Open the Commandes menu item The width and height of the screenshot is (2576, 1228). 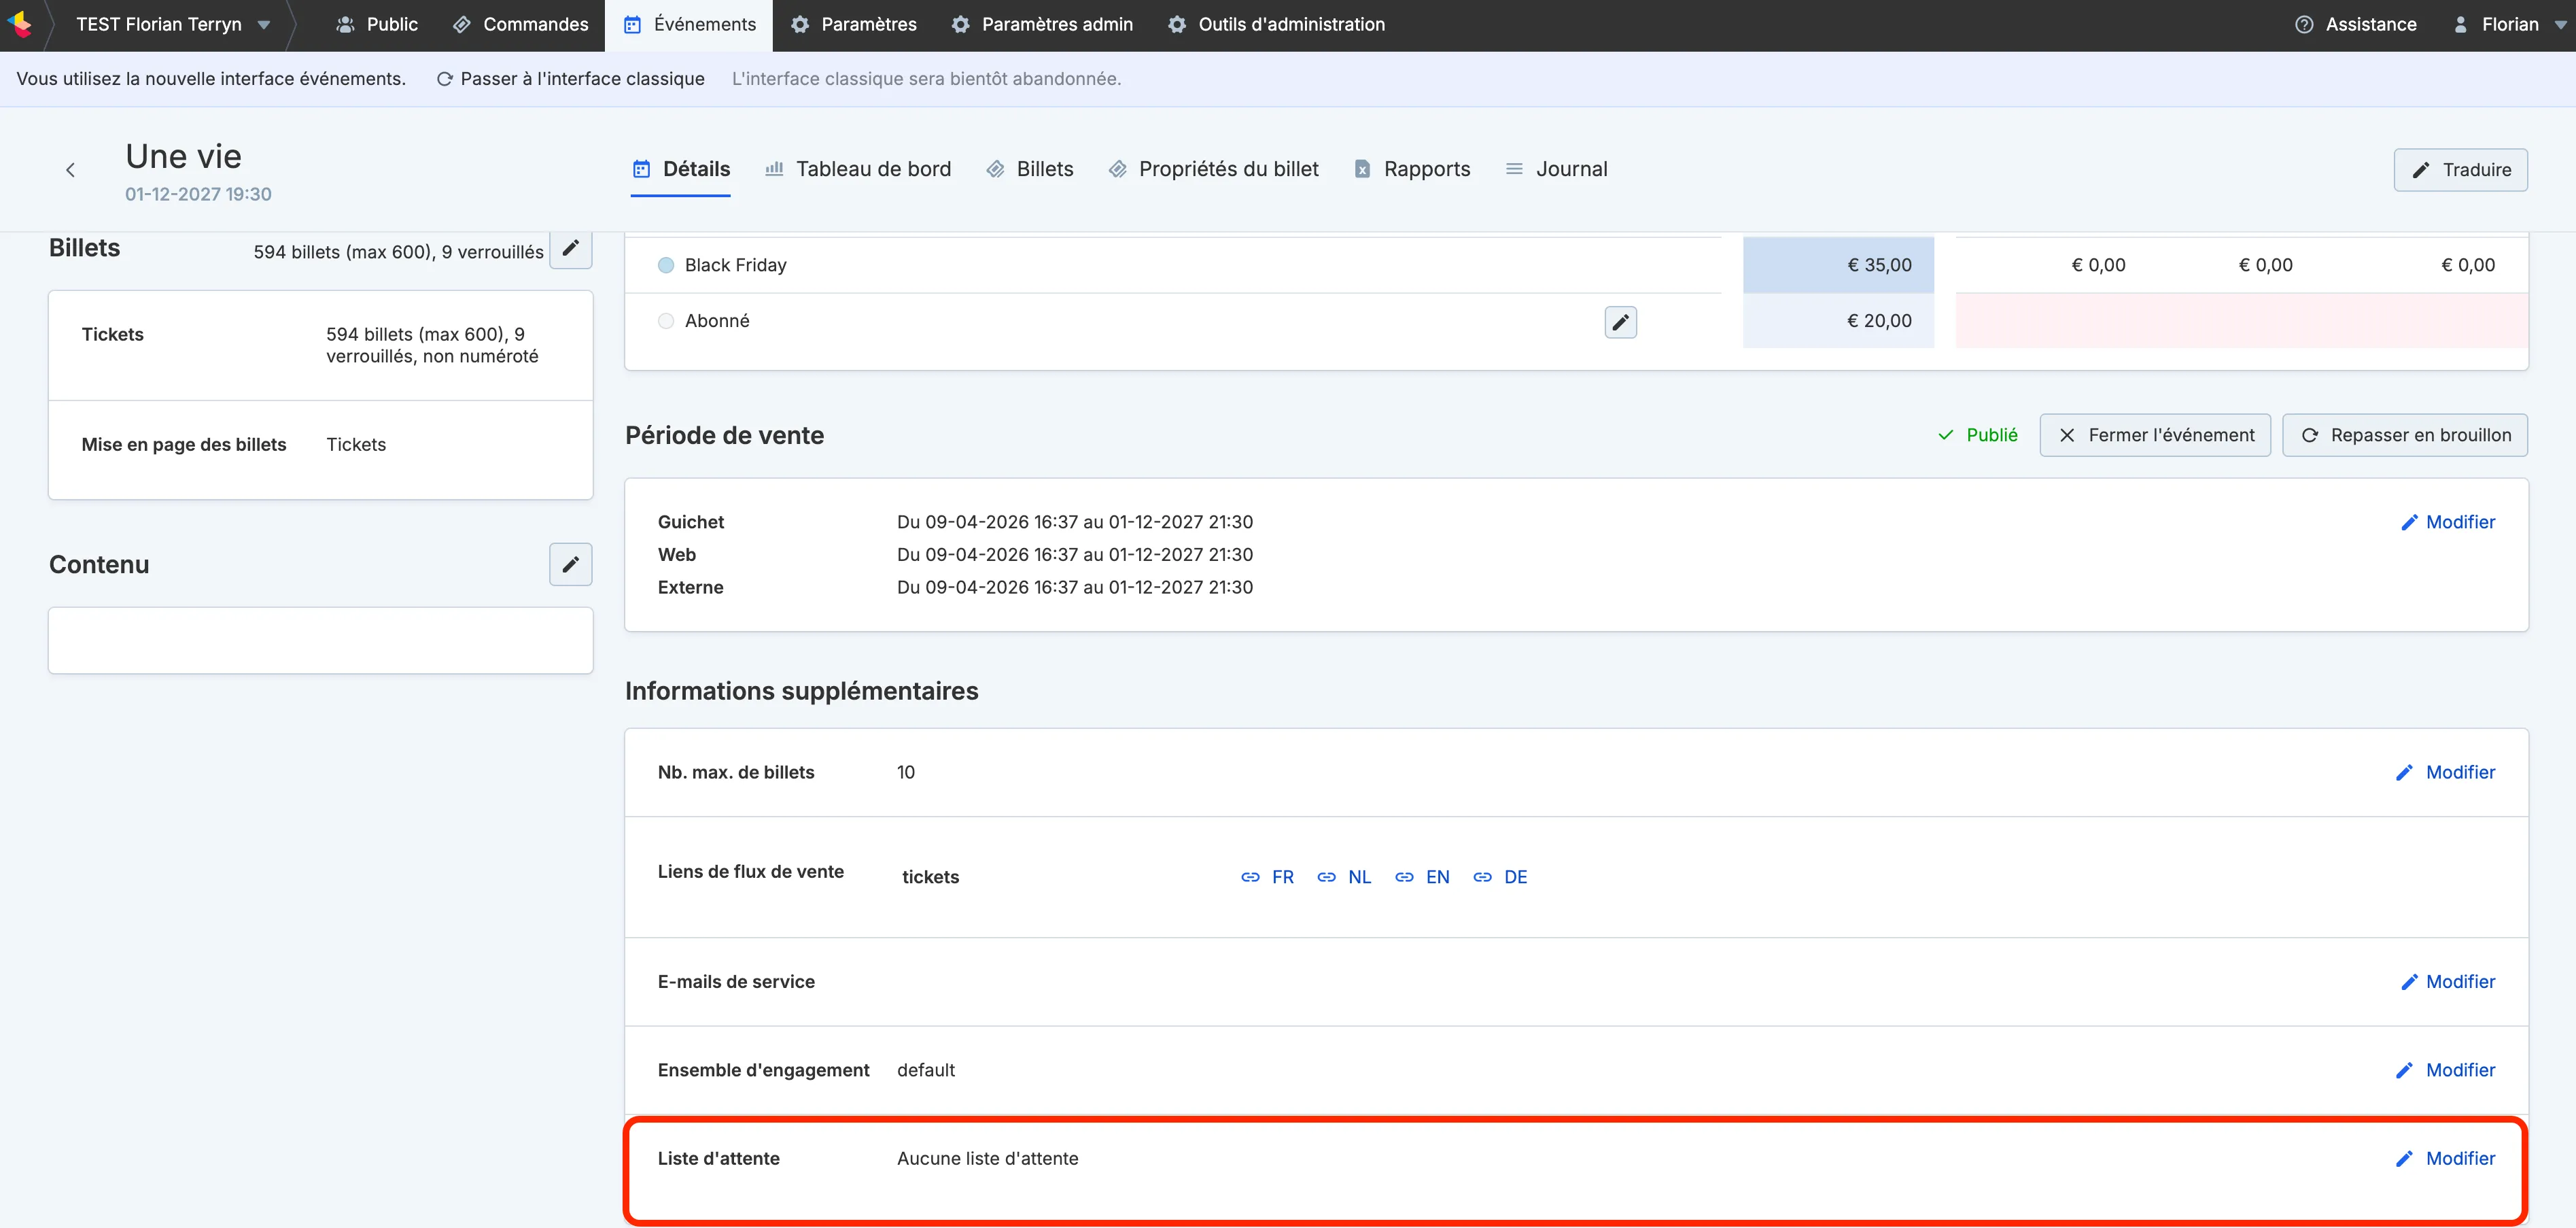tap(521, 24)
